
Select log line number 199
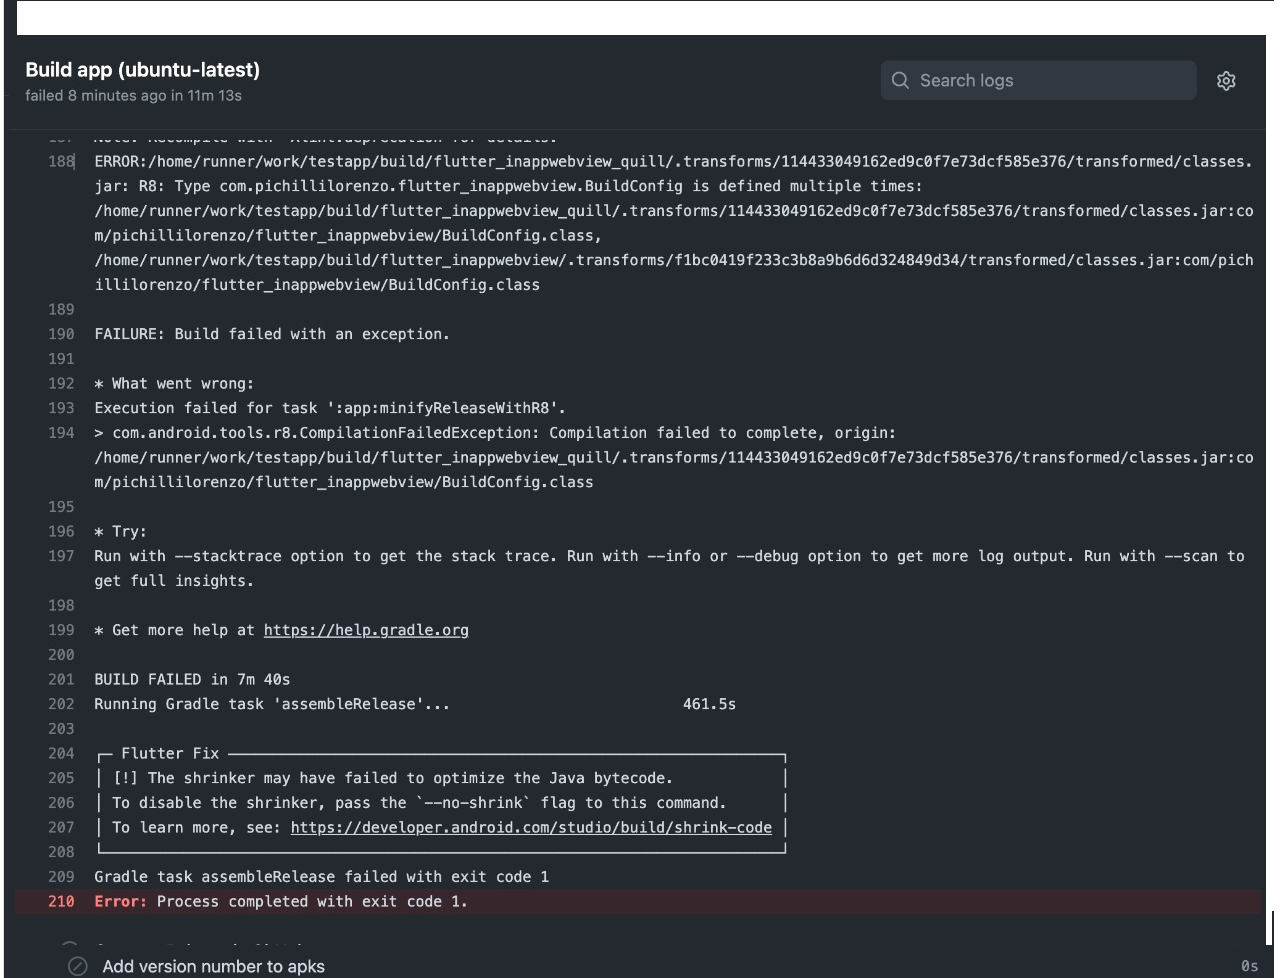(x=61, y=630)
